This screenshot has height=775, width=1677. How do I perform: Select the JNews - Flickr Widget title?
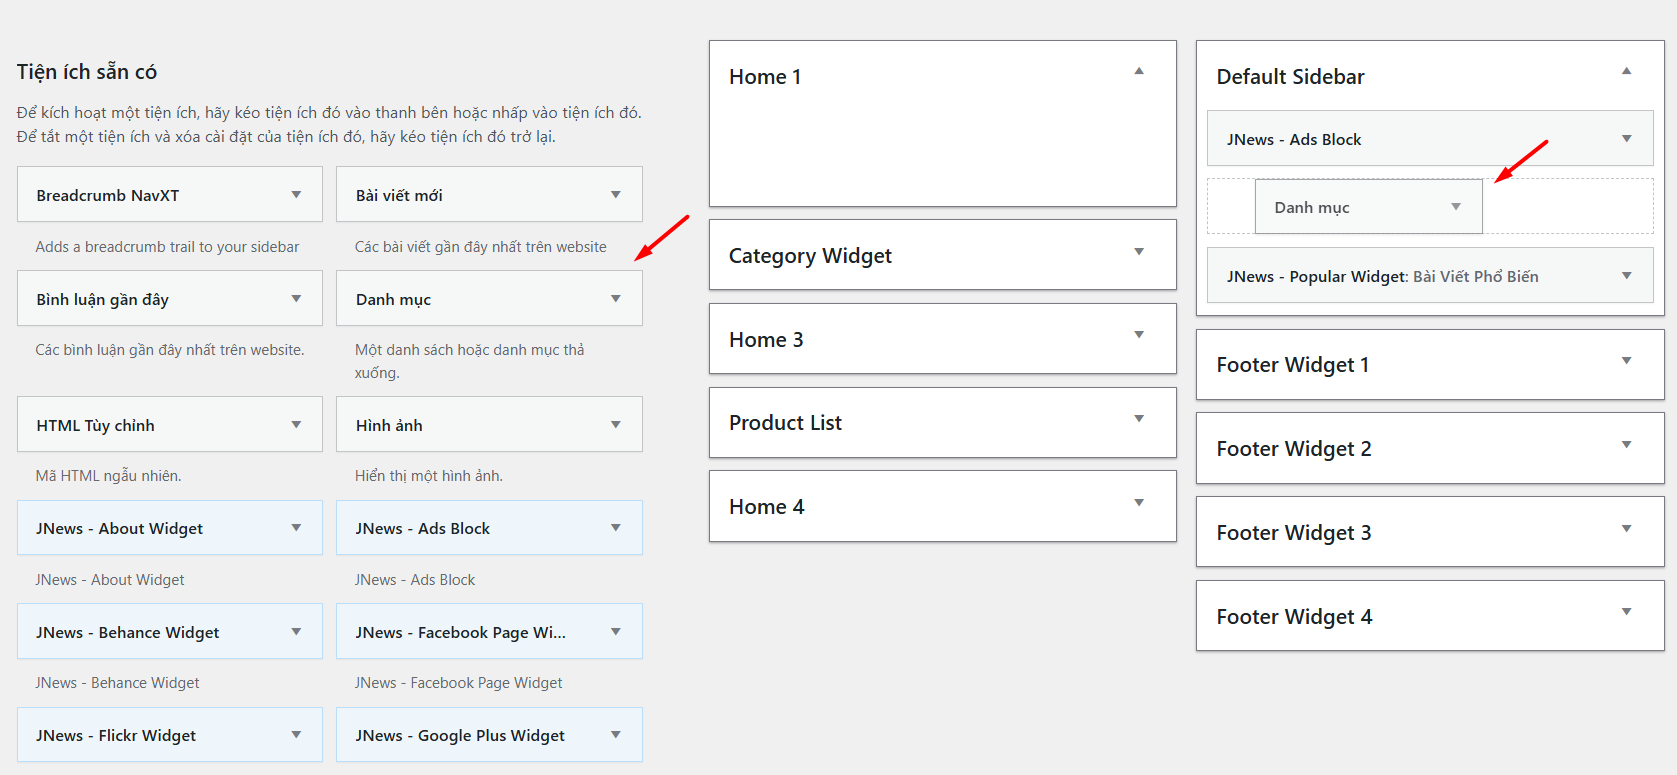pyautogui.click(x=116, y=736)
